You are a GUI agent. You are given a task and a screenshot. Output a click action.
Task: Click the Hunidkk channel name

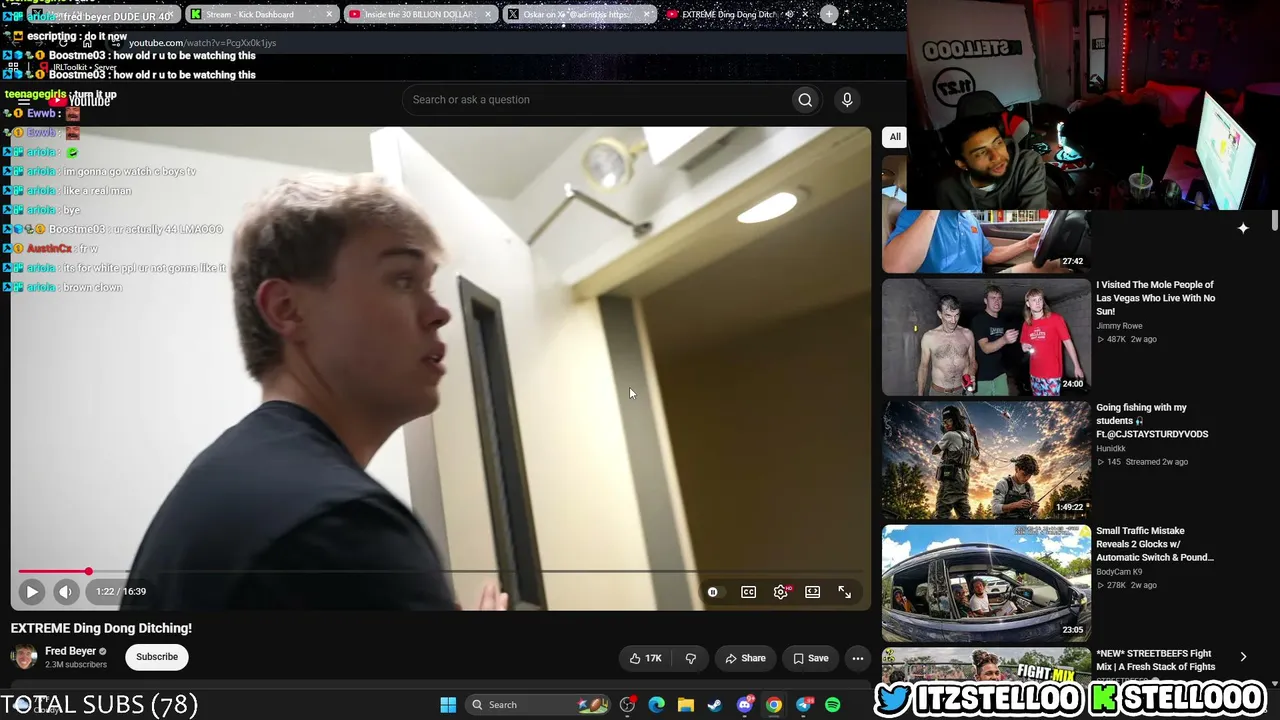click(1111, 449)
